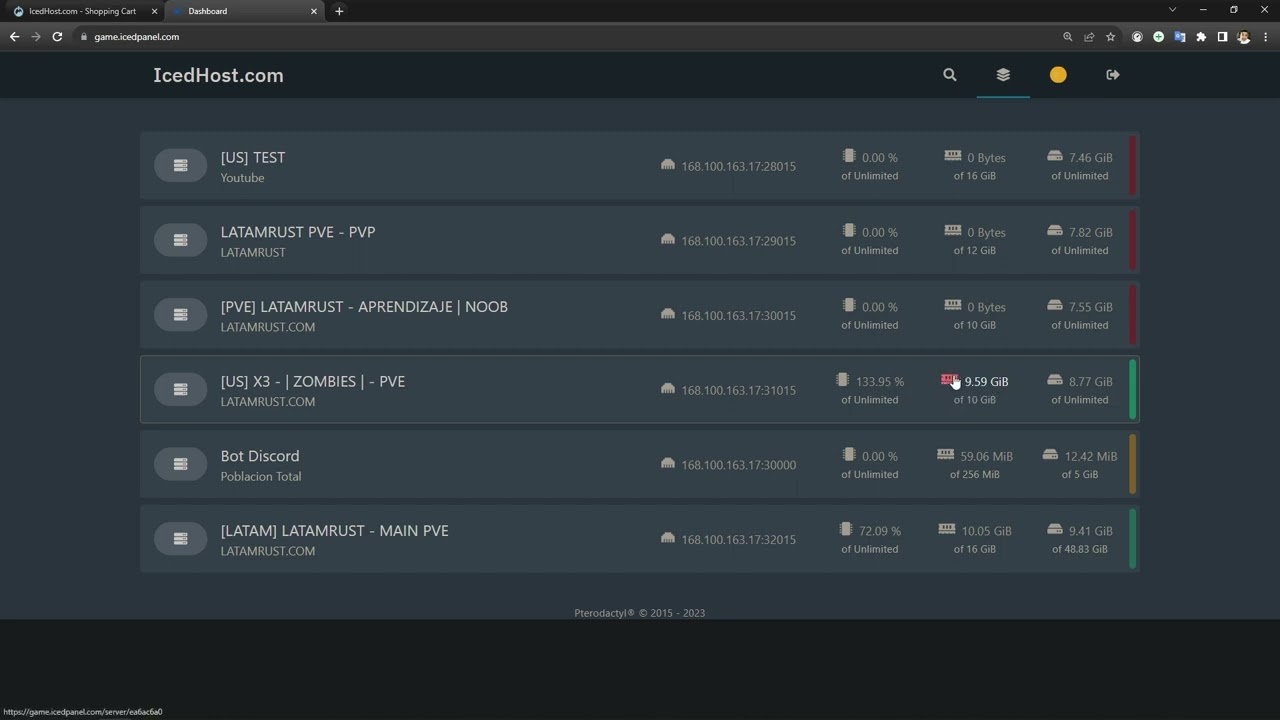The image size is (1280, 720).
Task: Click CPU chip icon showing 133.95 %
Action: 843,380
